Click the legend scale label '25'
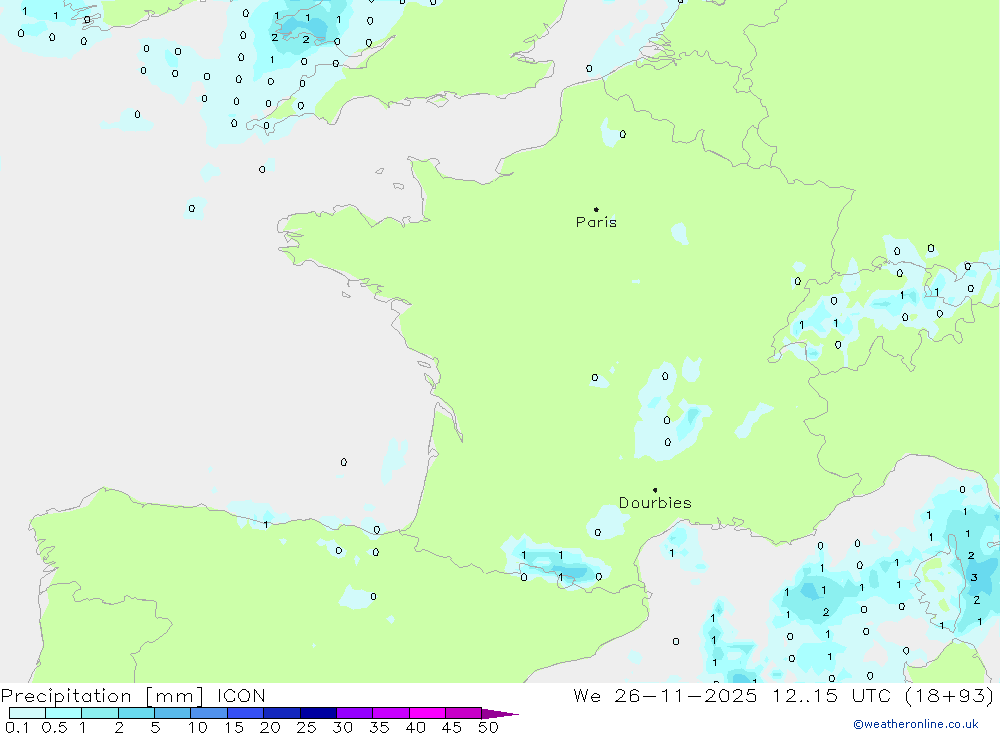This screenshot has height=733, width=1000. (x=307, y=727)
